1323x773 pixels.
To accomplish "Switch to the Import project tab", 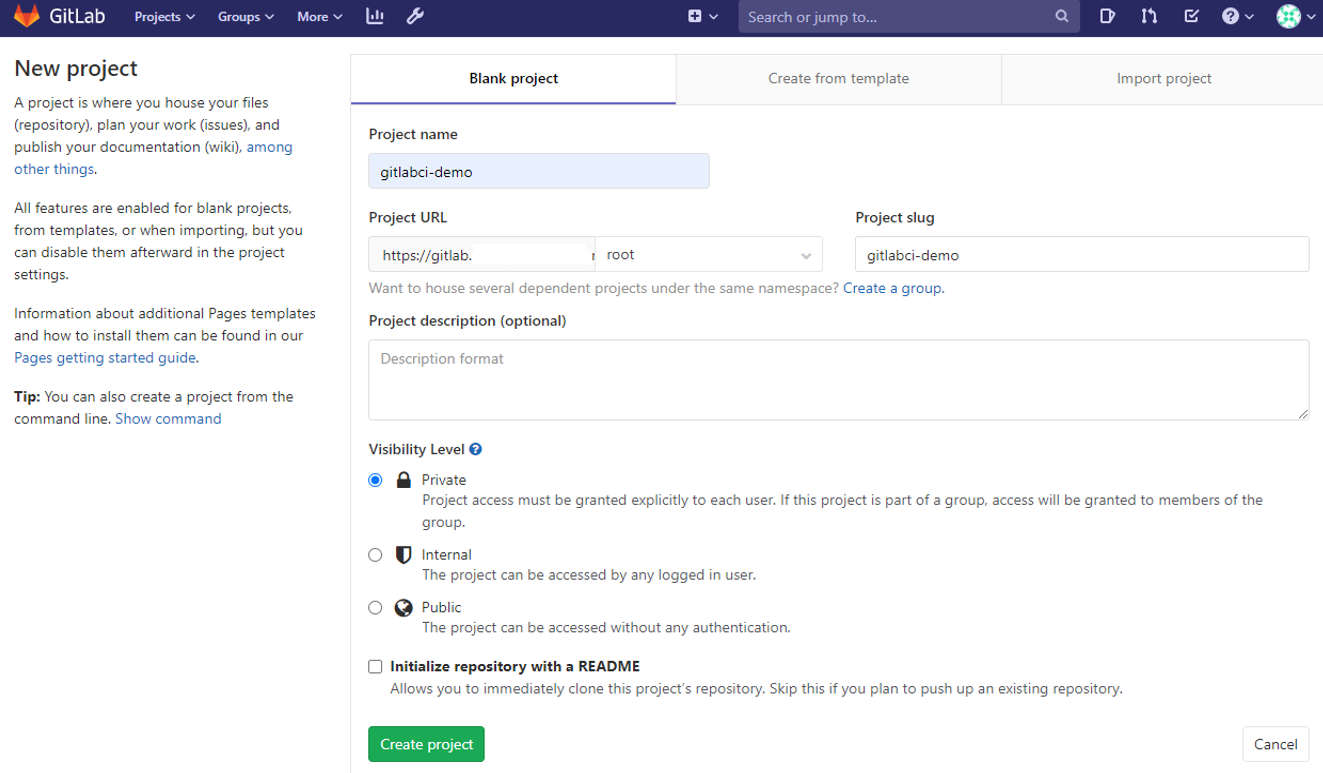I will (x=1163, y=79).
